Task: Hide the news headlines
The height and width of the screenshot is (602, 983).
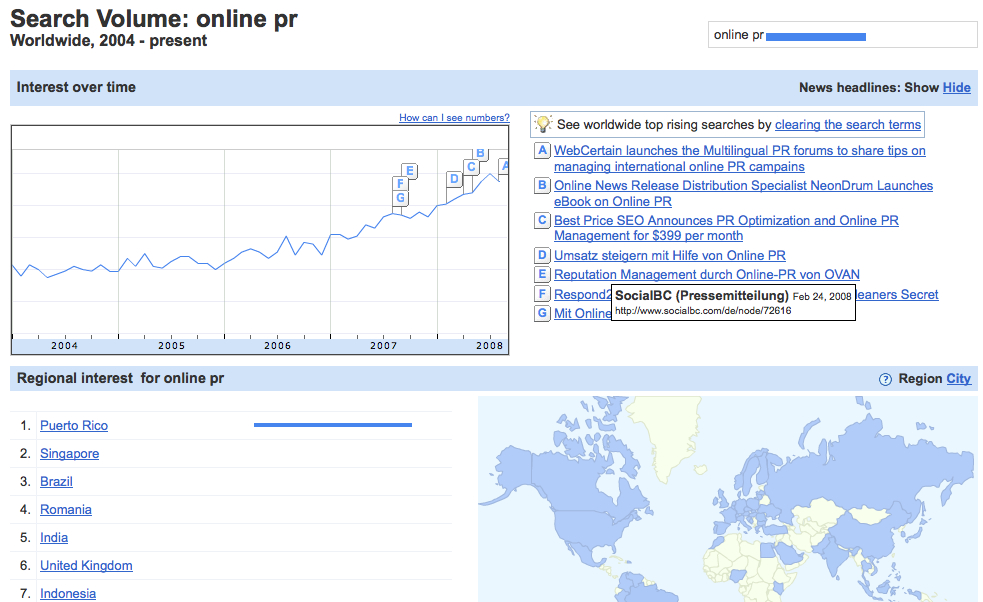Action: tap(956, 88)
